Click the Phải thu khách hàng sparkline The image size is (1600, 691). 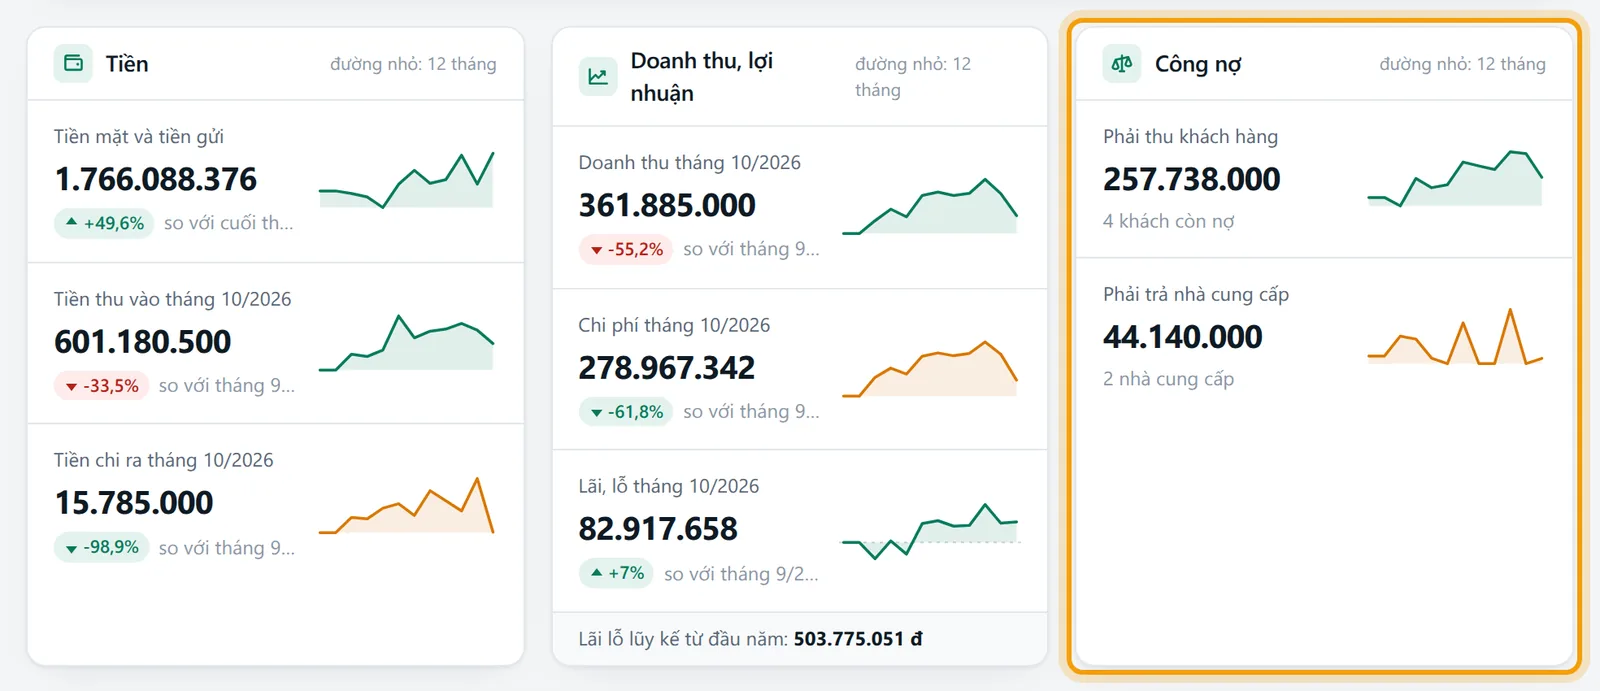coord(1455,178)
